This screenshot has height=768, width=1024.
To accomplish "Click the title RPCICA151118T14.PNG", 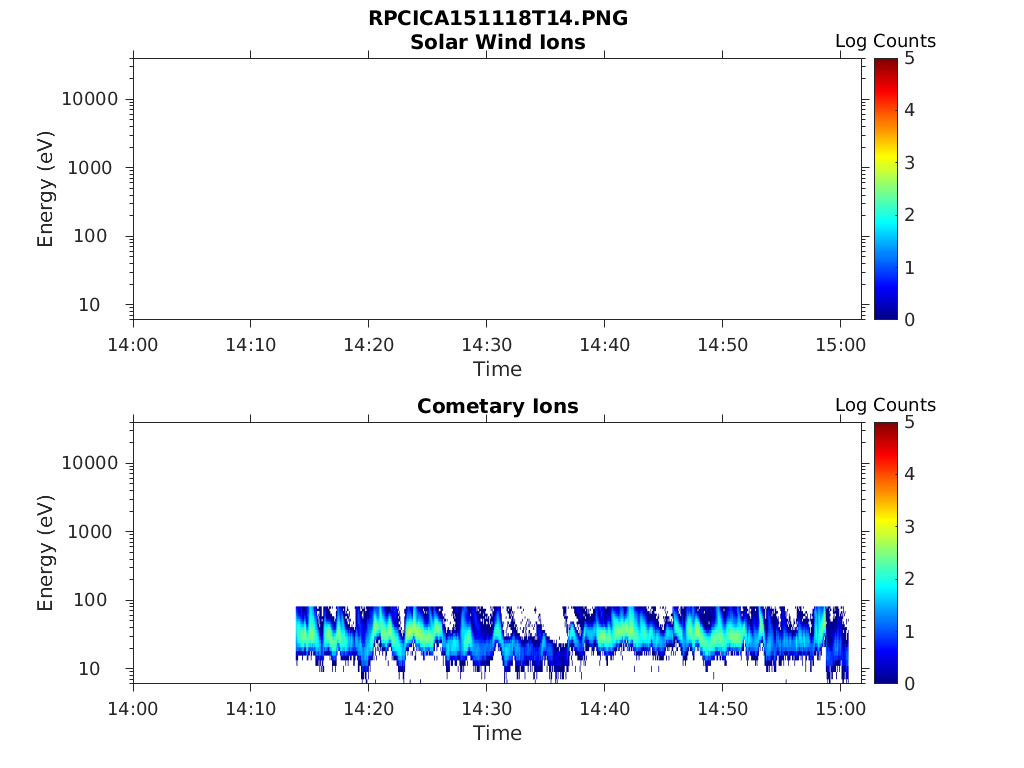I will tap(498, 18).
